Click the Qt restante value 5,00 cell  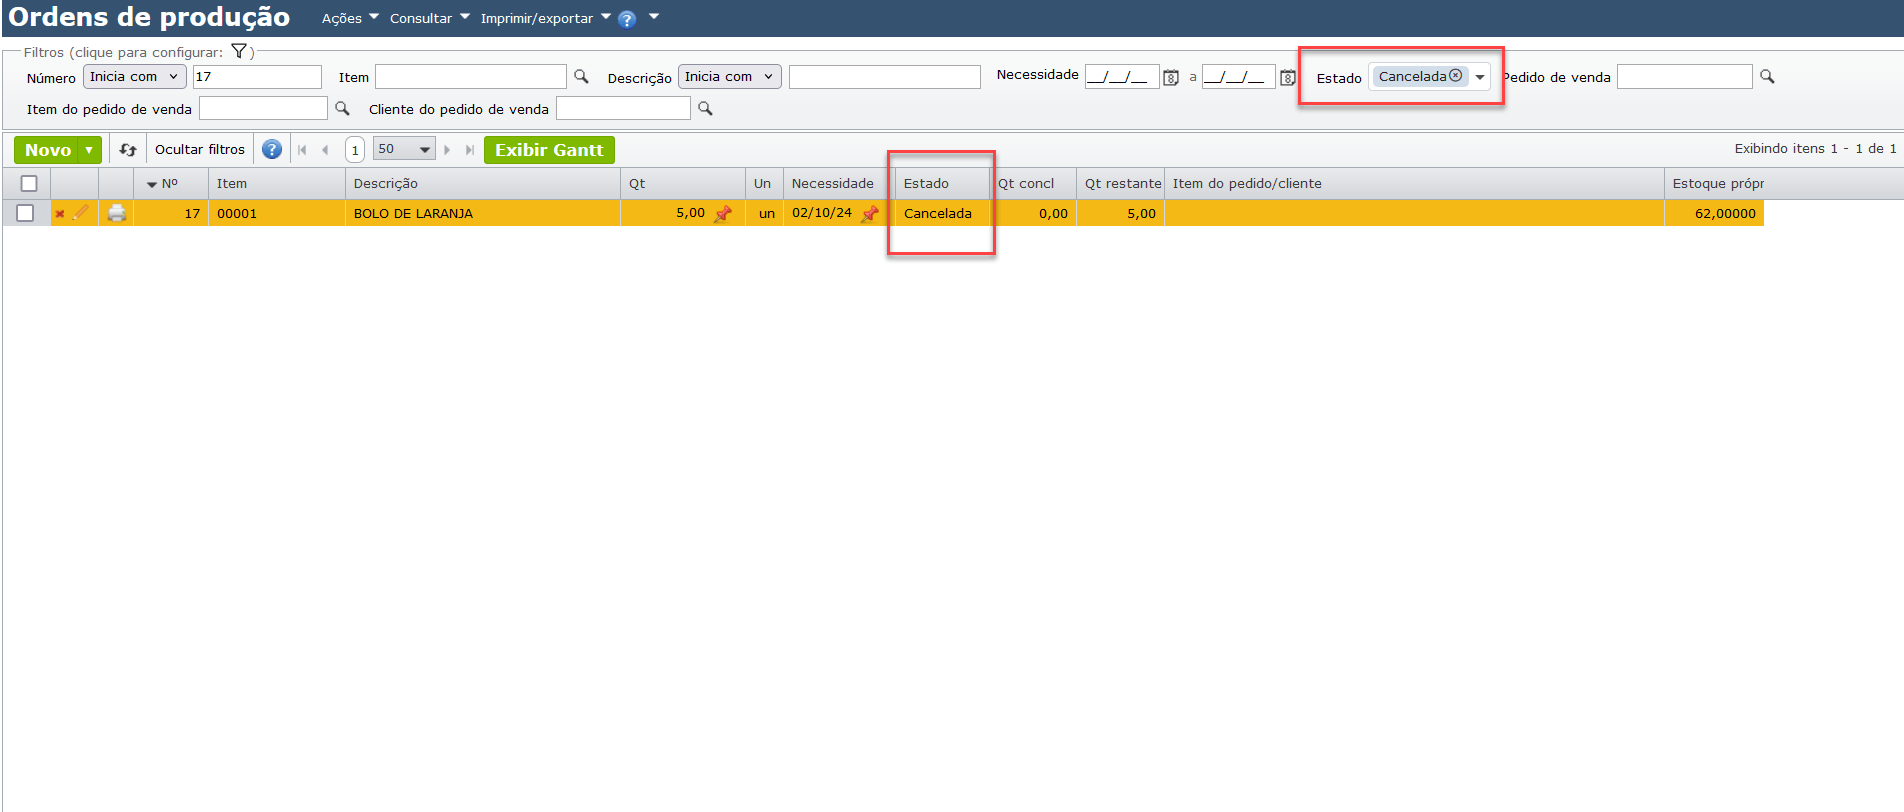[x=1121, y=213]
